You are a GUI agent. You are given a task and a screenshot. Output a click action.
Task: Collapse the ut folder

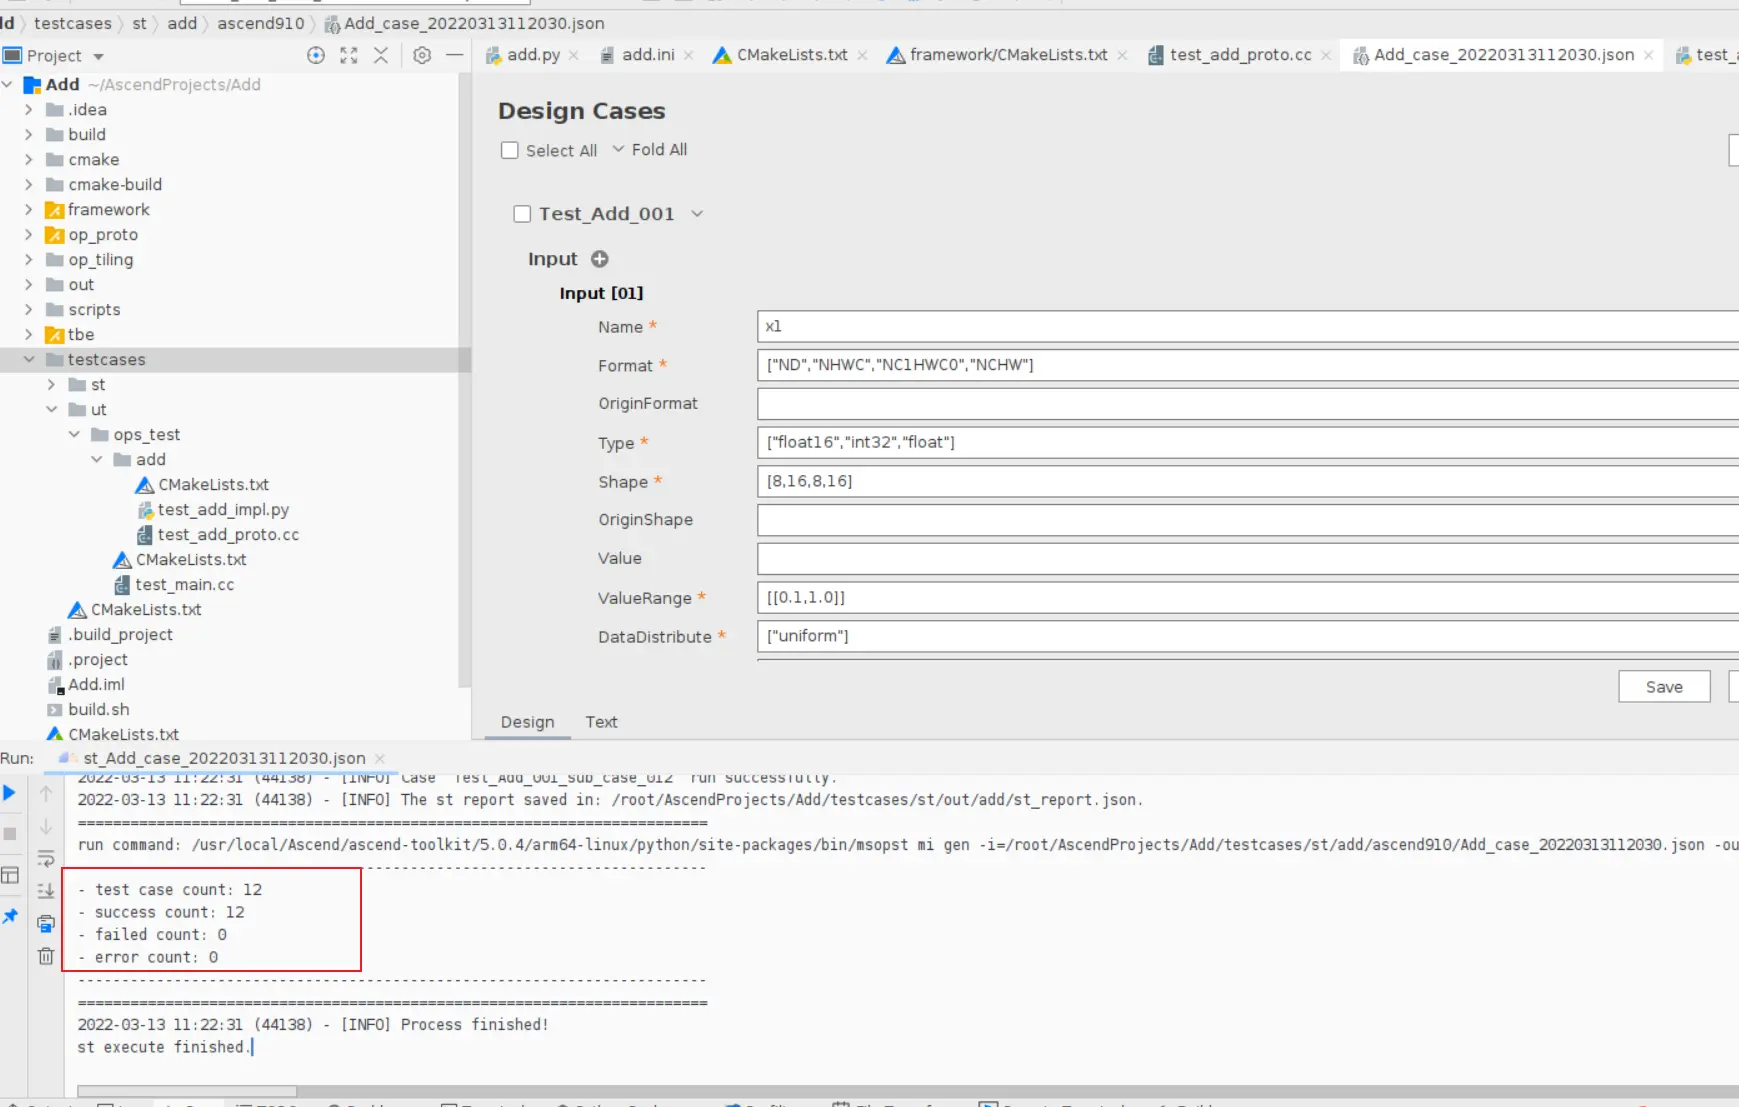tap(52, 410)
